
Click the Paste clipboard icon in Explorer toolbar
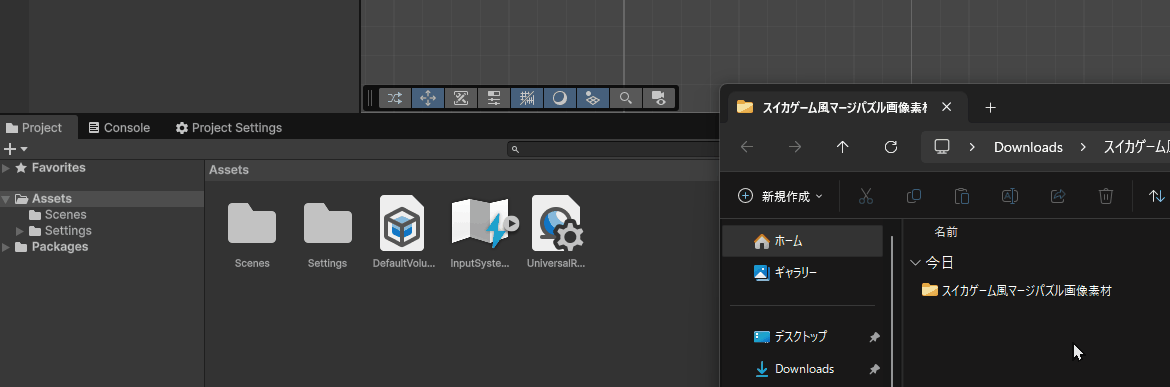point(962,196)
